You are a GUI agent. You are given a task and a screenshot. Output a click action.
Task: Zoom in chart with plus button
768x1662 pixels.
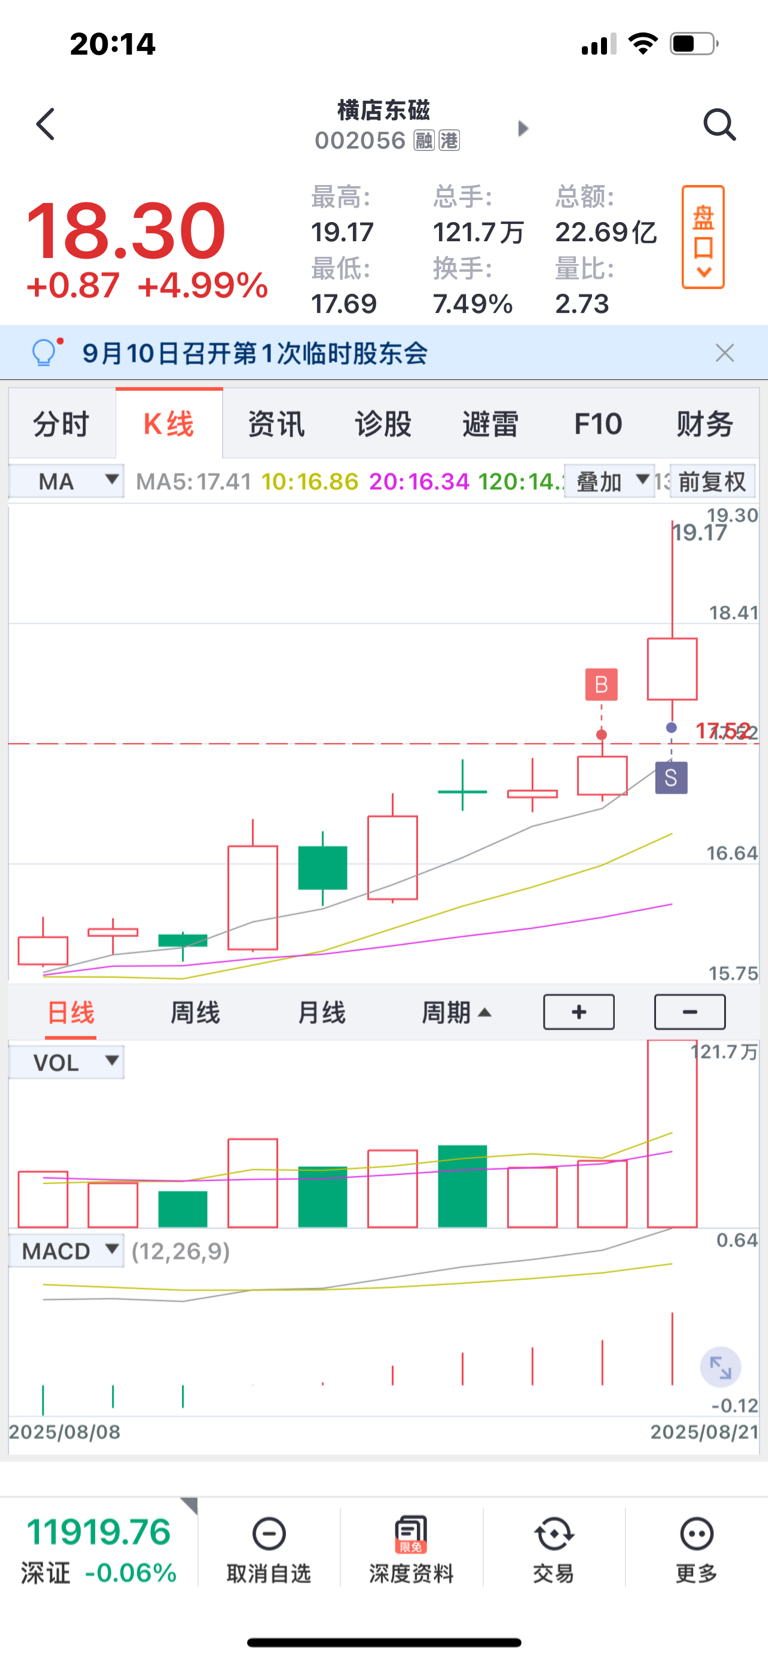point(579,1012)
